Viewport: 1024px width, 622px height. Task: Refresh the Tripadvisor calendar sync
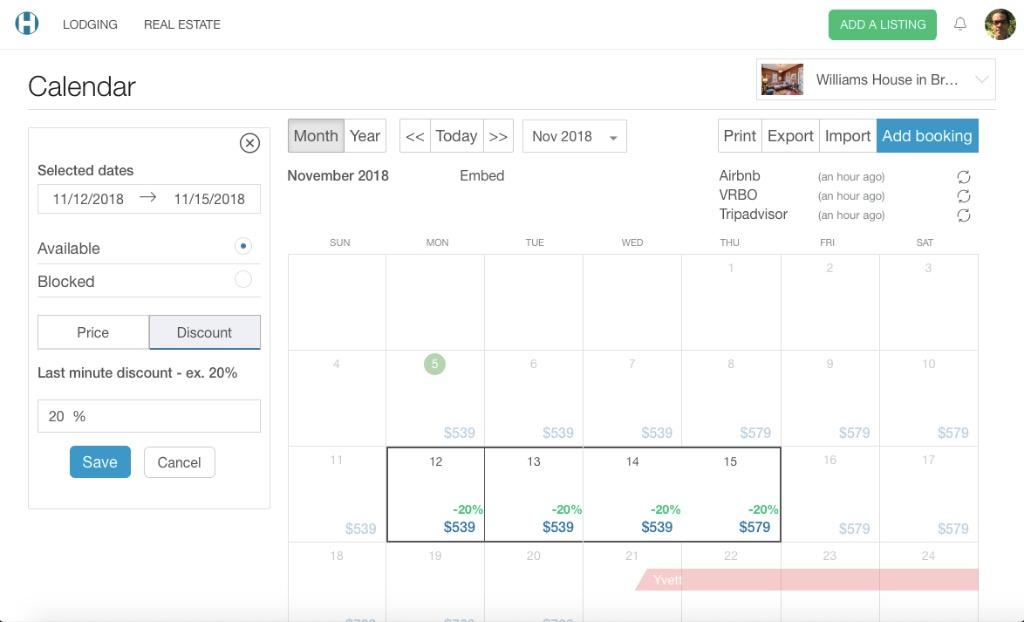pyautogui.click(x=964, y=215)
